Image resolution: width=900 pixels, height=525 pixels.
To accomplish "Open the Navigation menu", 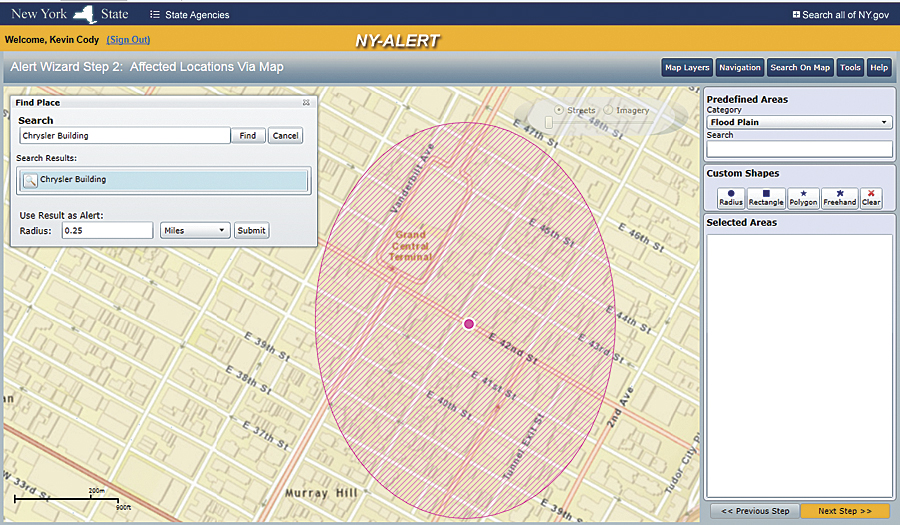I will pyautogui.click(x=739, y=68).
